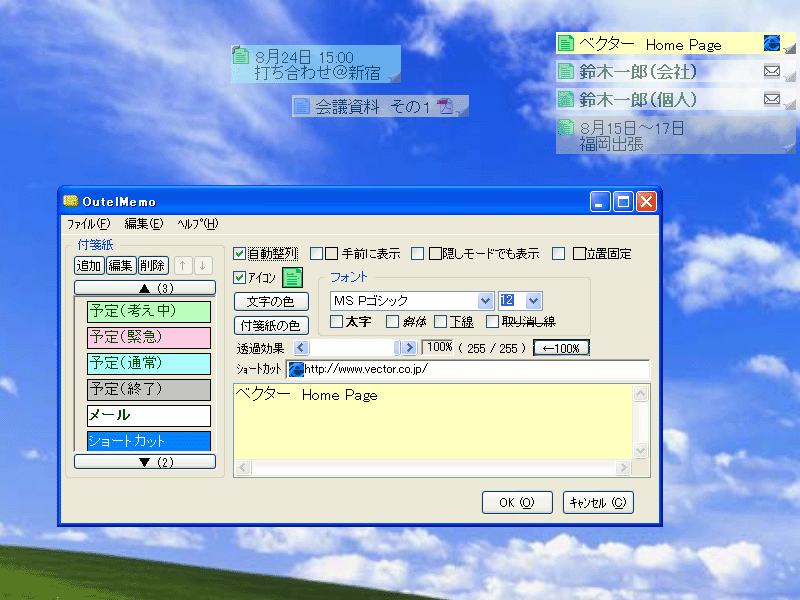Open the font size 12 dropdown
The width and height of the screenshot is (800, 600).
[x=534, y=301]
